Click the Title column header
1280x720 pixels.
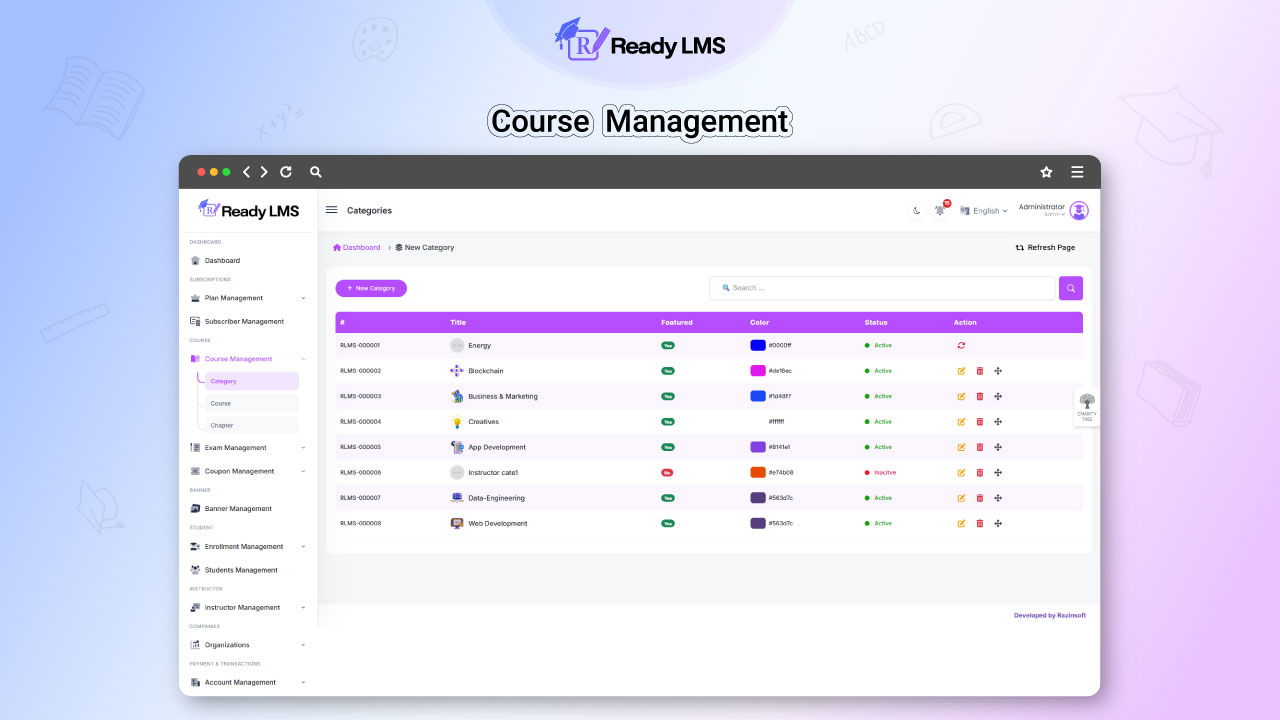point(458,323)
